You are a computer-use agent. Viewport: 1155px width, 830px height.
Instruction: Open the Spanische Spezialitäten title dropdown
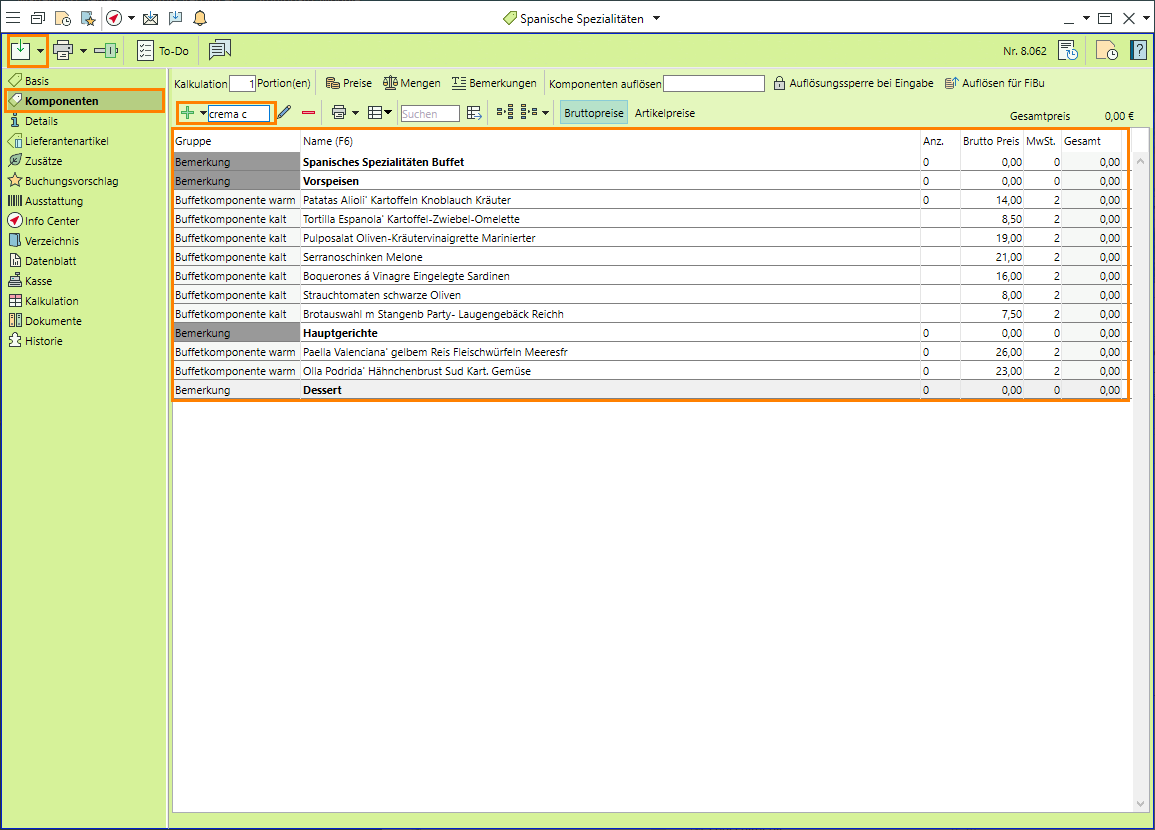[x=656, y=18]
